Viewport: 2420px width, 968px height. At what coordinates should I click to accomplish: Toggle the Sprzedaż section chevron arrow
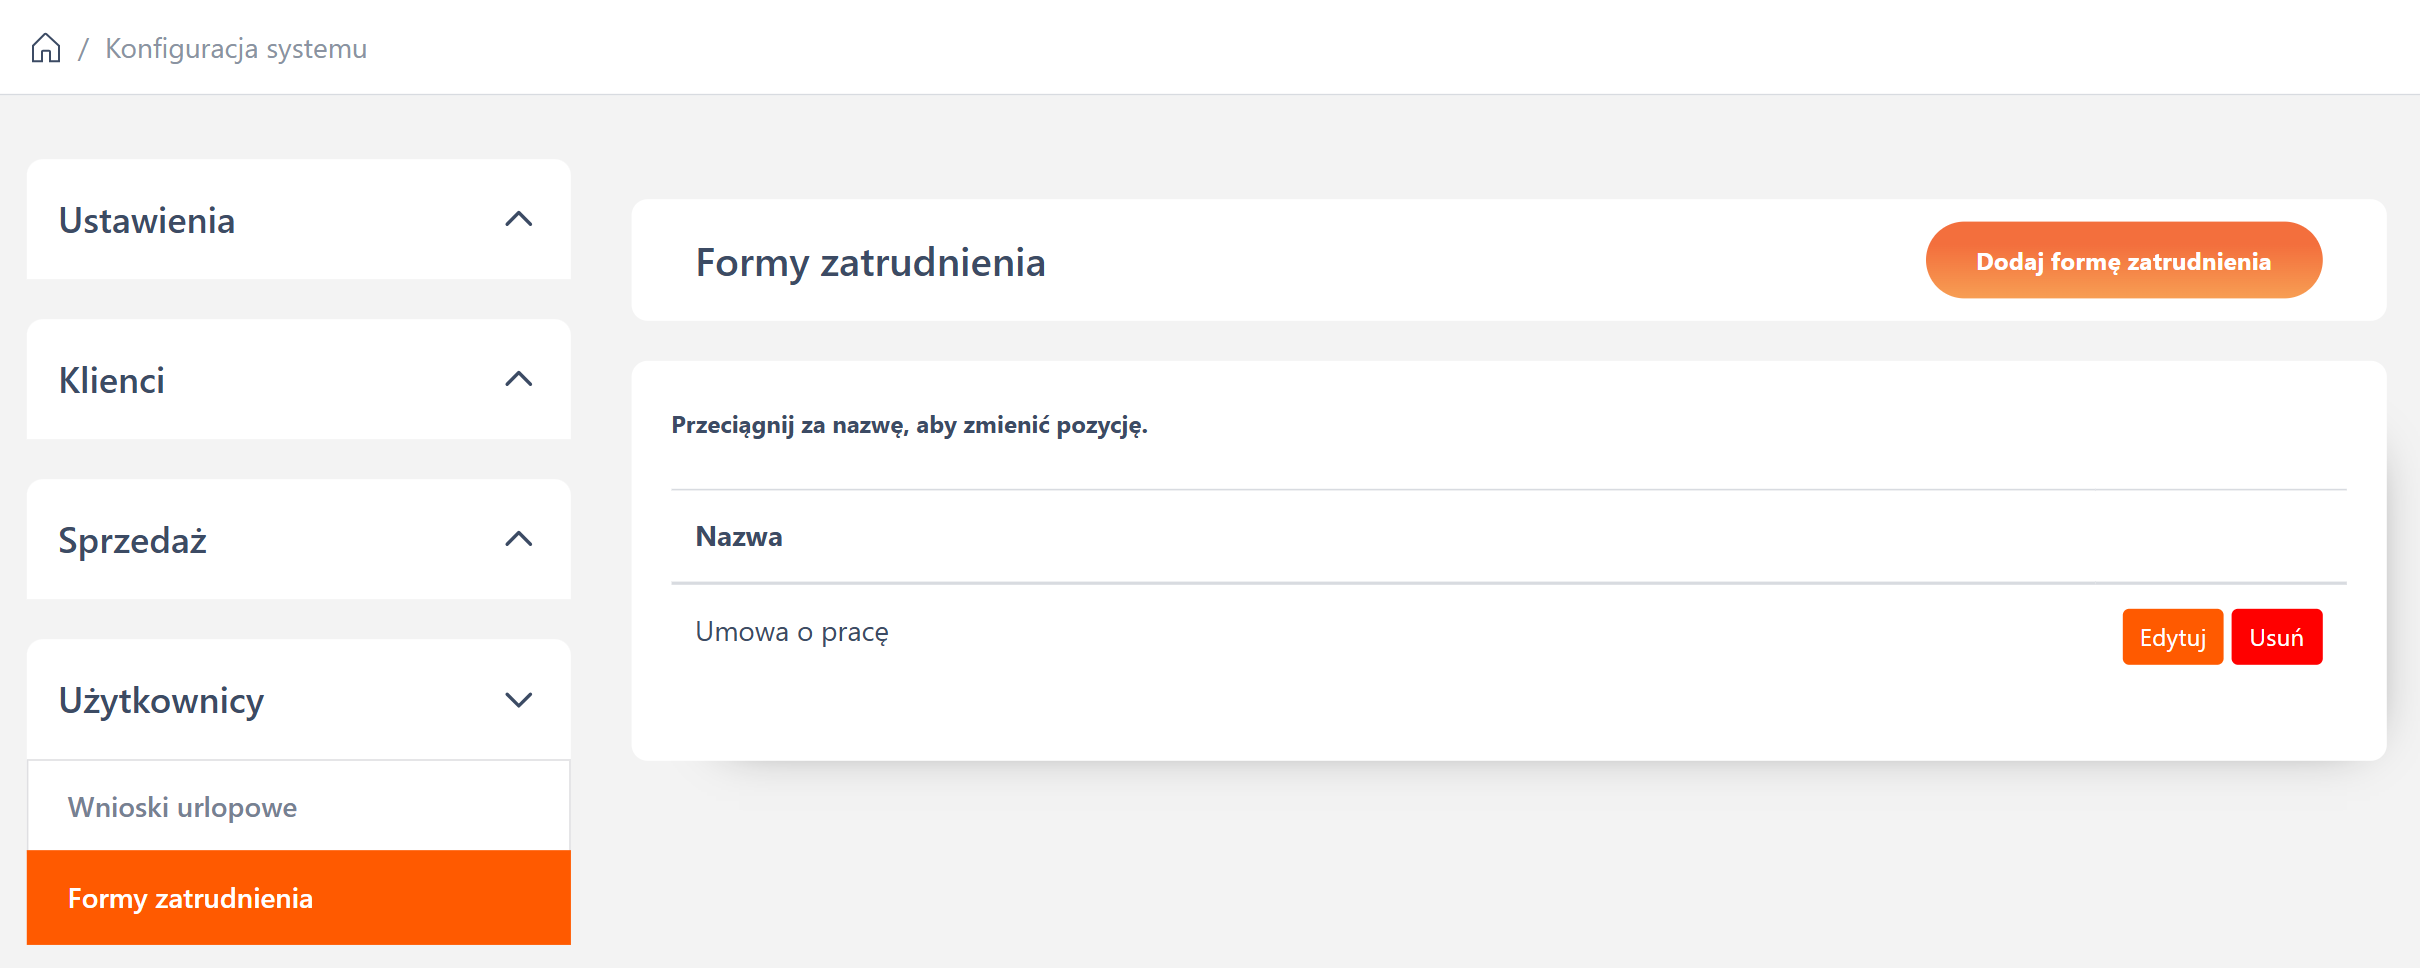tap(518, 539)
